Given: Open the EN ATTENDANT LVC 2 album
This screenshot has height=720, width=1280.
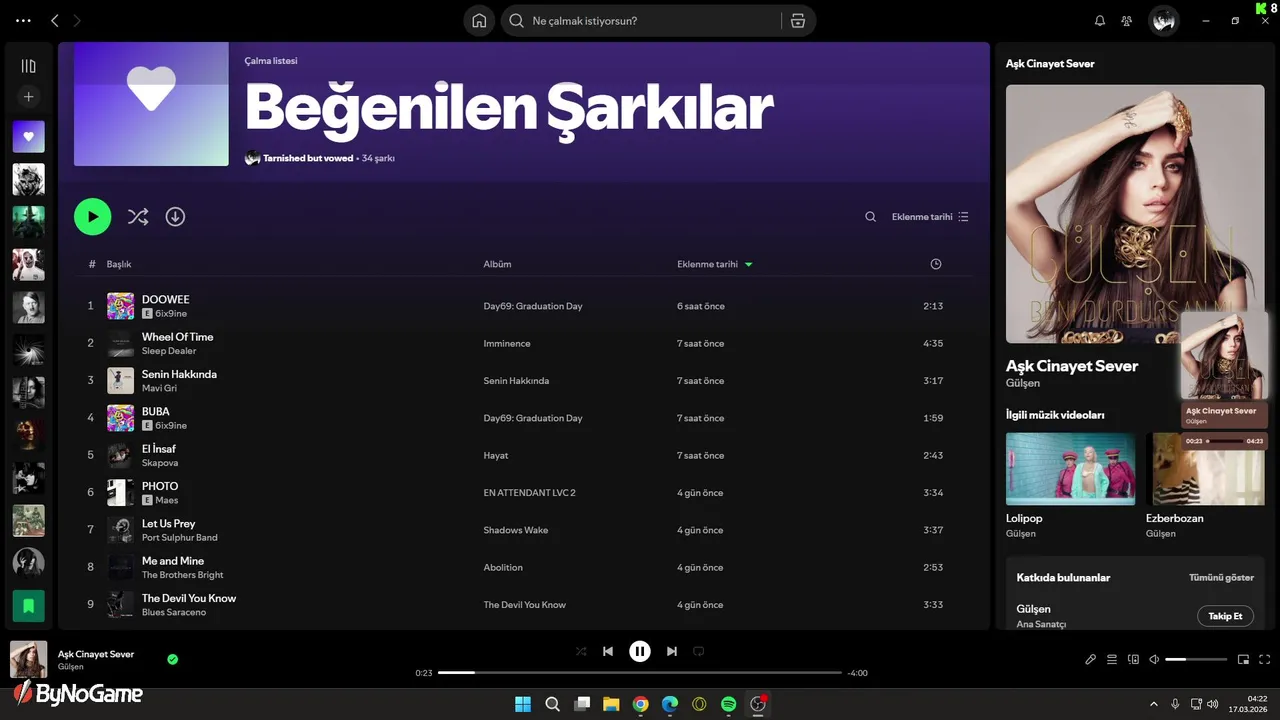Looking at the screenshot, I should [x=529, y=493].
